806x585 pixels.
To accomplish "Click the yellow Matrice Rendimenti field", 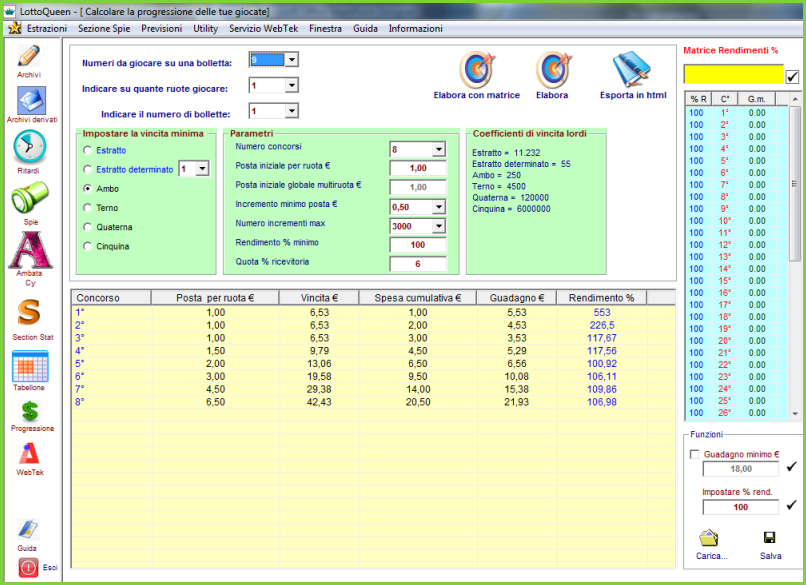I will 733,74.
